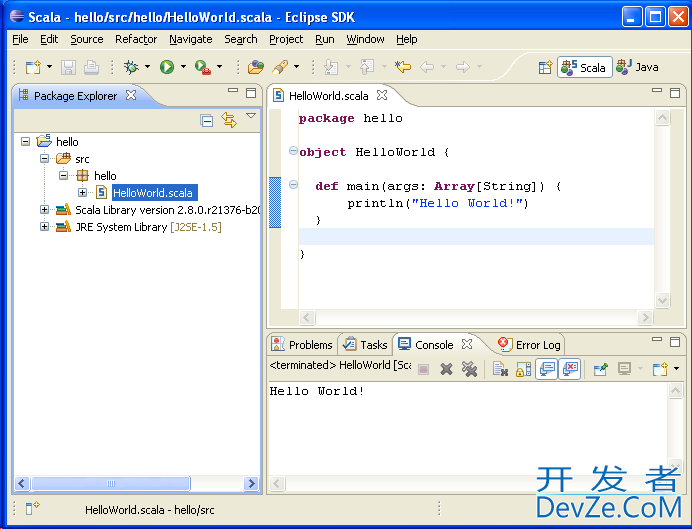Click the Last Edit Location icon

[x=403, y=67]
